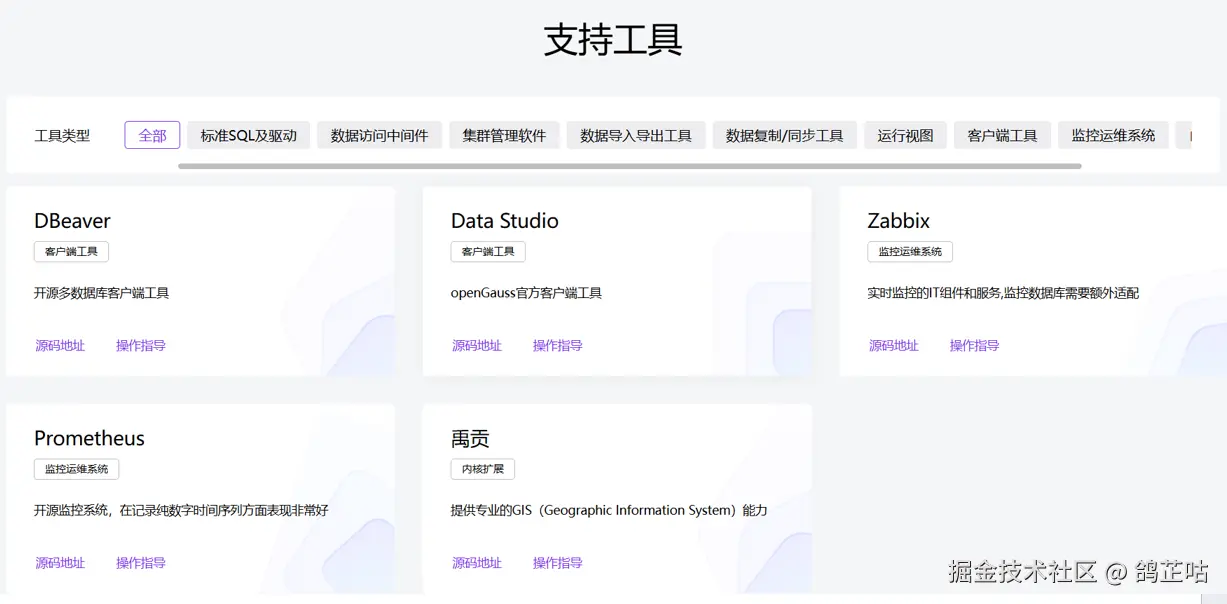The height and width of the screenshot is (604, 1227).
Task: Filter by 运行视图 category
Action: point(905,135)
